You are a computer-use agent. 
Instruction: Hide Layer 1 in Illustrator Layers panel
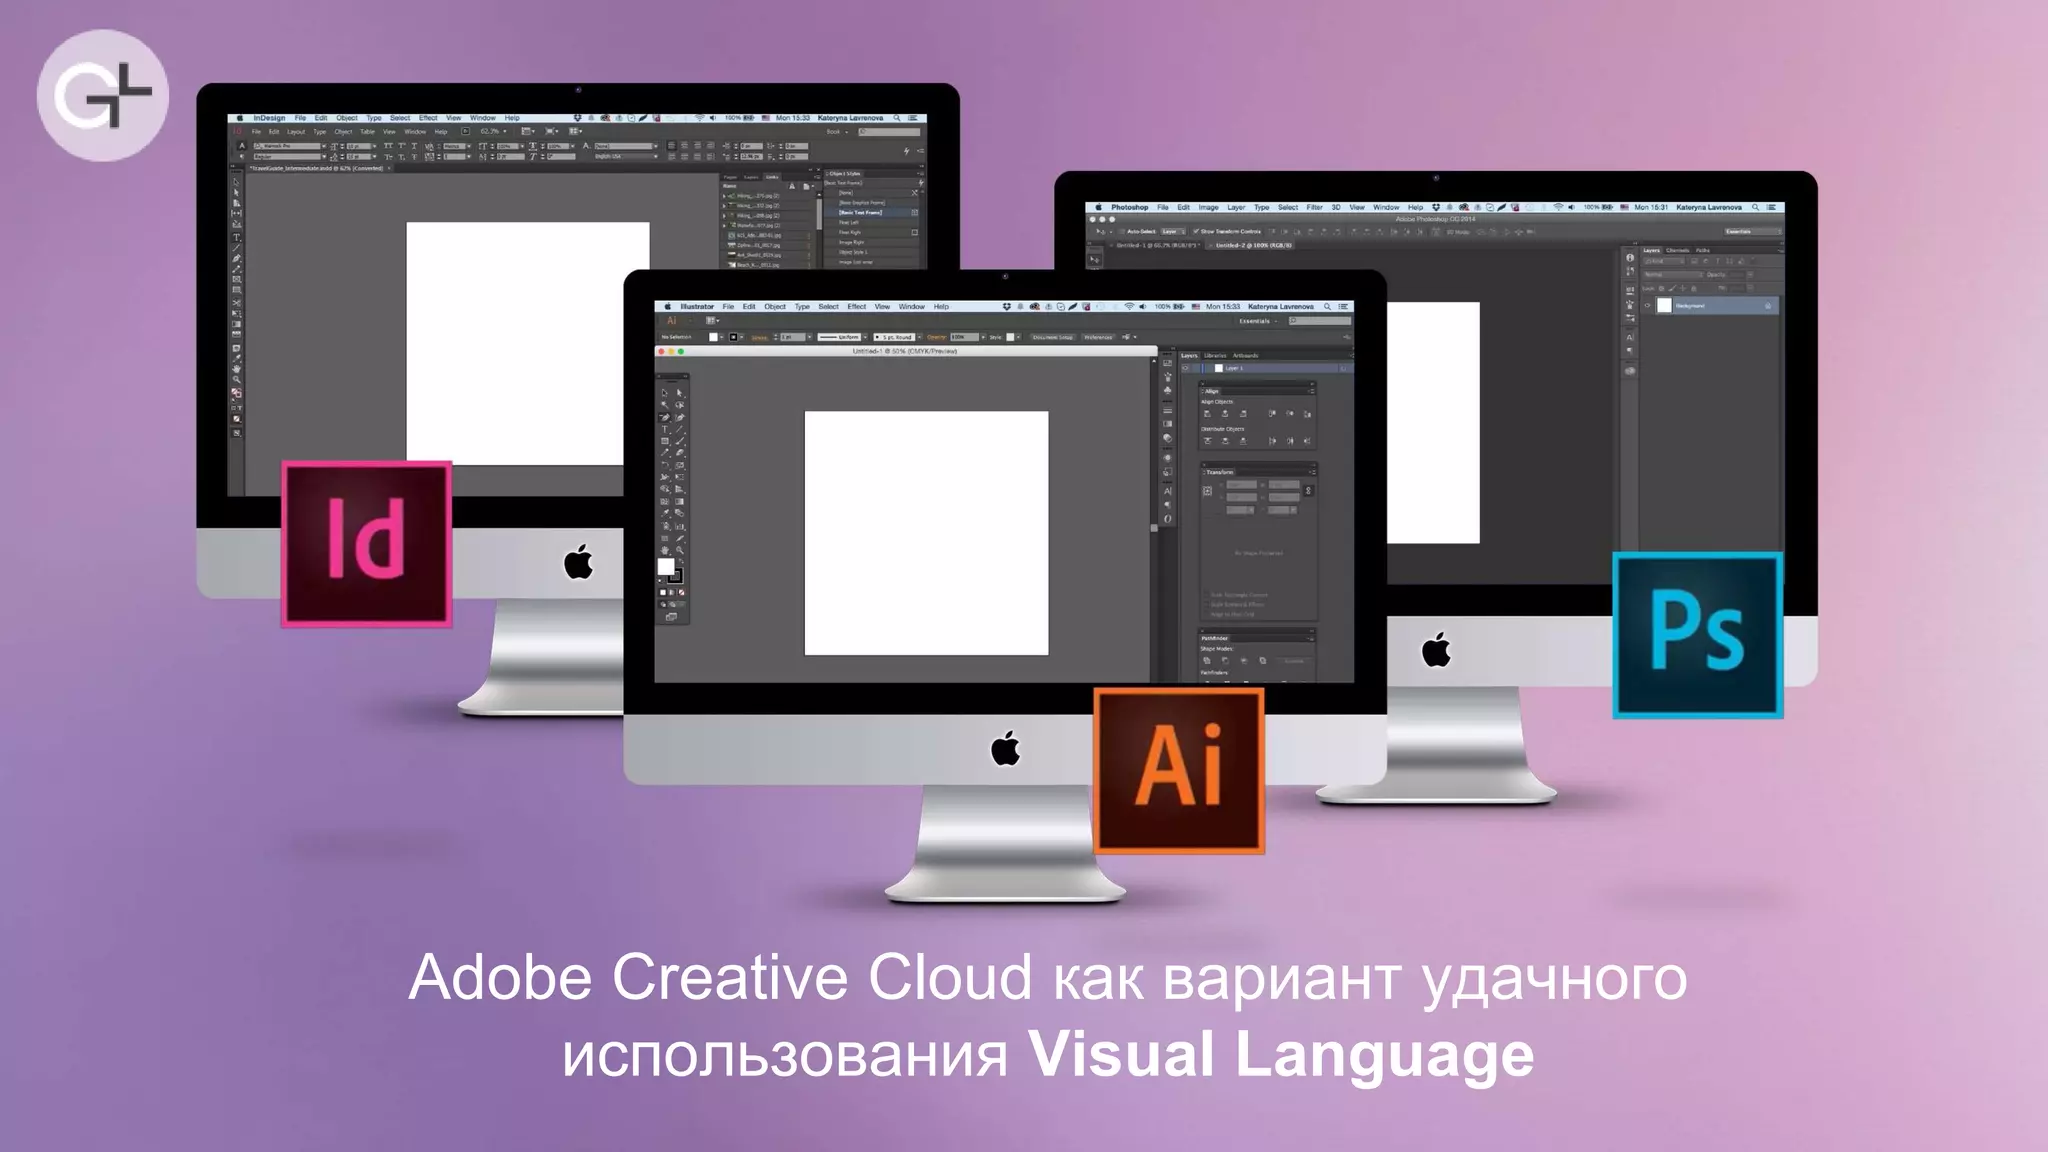pos(1185,368)
